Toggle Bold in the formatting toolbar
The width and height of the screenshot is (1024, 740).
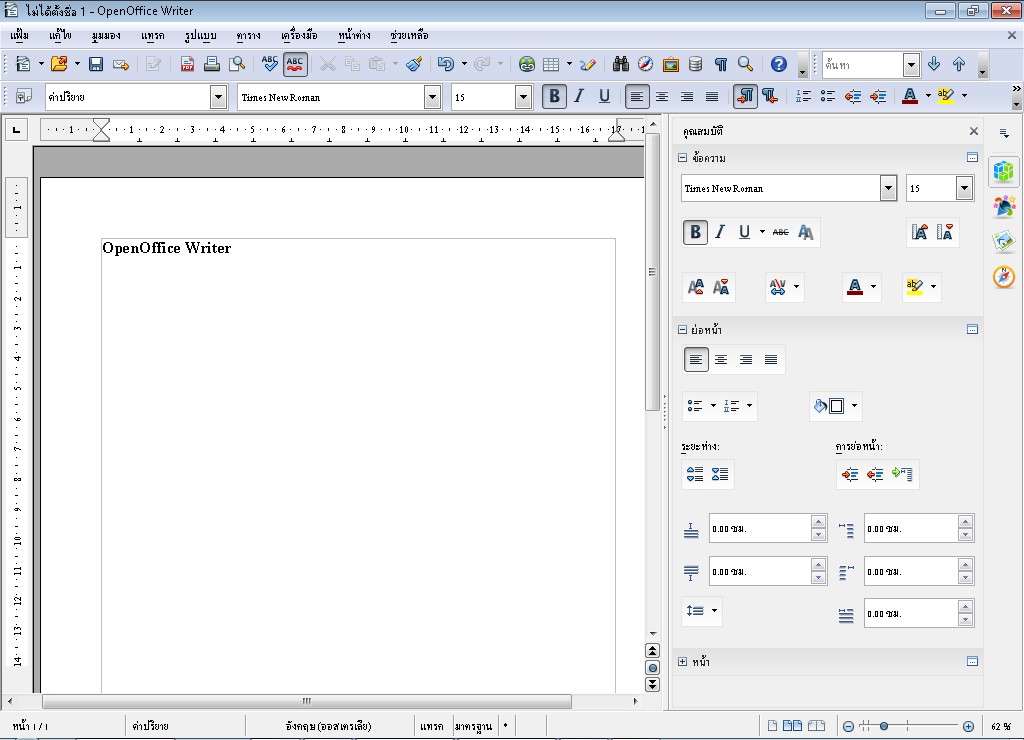coord(554,97)
